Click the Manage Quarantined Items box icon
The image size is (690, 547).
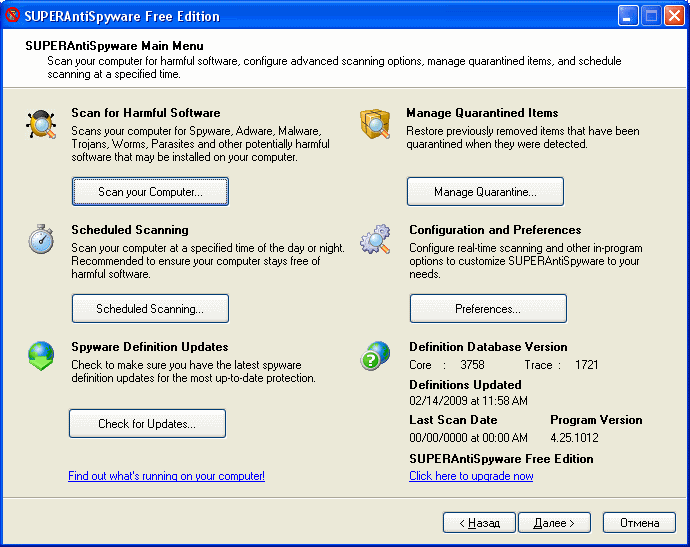coord(375,124)
